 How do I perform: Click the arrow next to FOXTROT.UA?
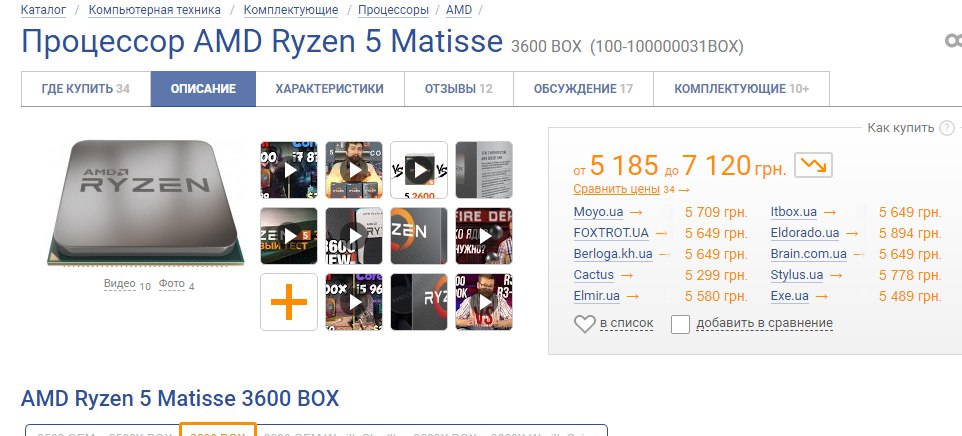pos(661,233)
